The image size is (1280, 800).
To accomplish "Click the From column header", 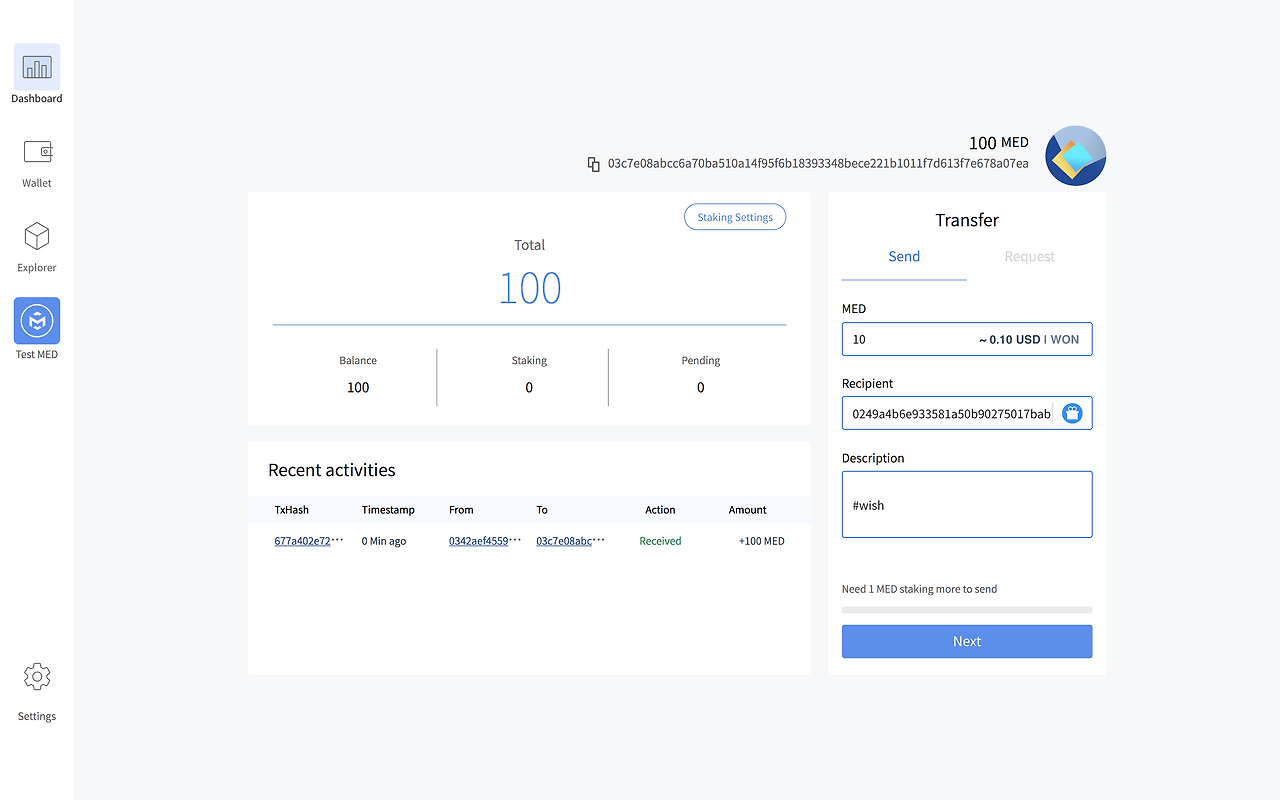I will pyautogui.click(x=461, y=510).
